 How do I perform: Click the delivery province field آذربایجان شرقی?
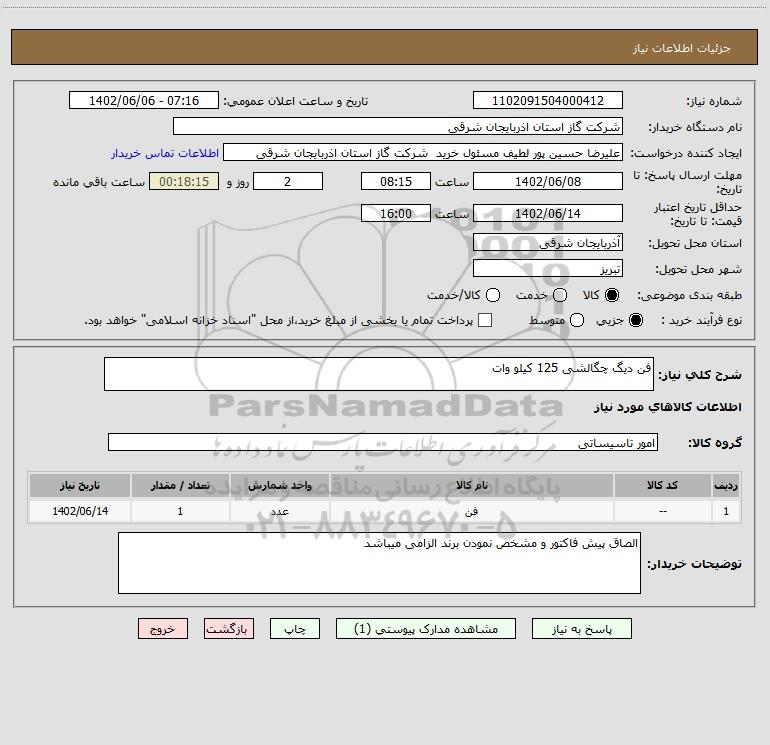pyautogui.click(x=548, y=243)
